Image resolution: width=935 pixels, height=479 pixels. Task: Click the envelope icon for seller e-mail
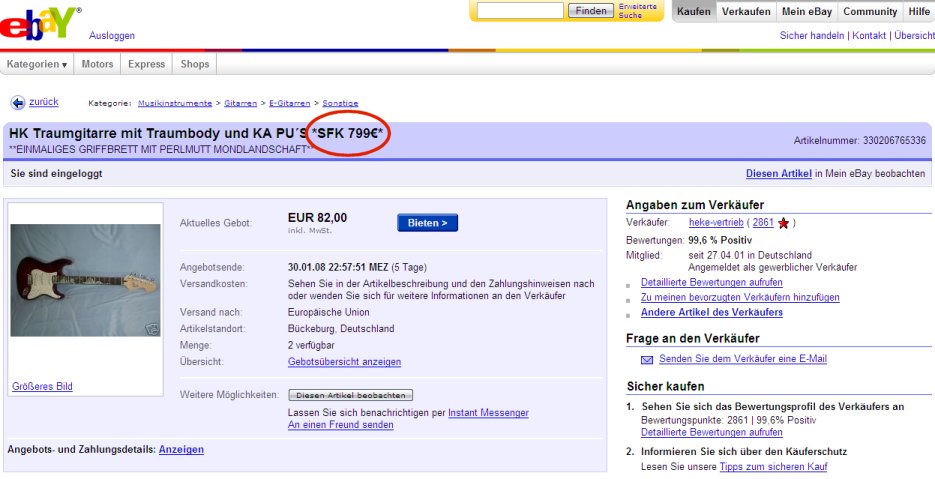tap(647, 360)
